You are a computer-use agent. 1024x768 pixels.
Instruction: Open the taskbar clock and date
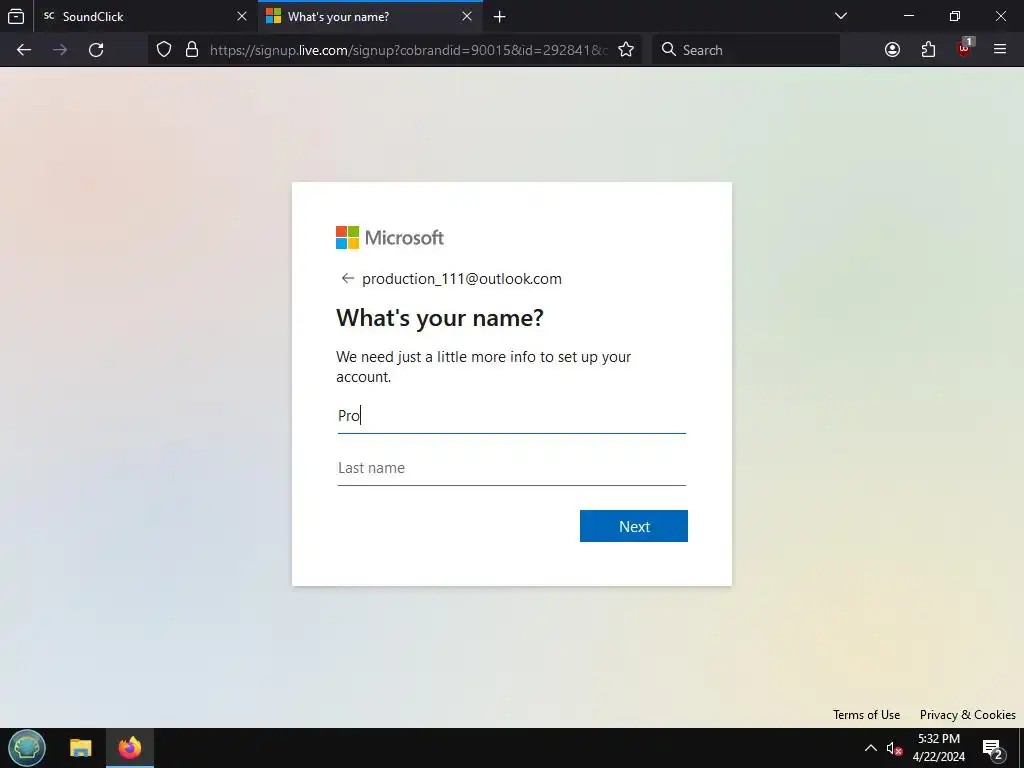click(939, 748)
